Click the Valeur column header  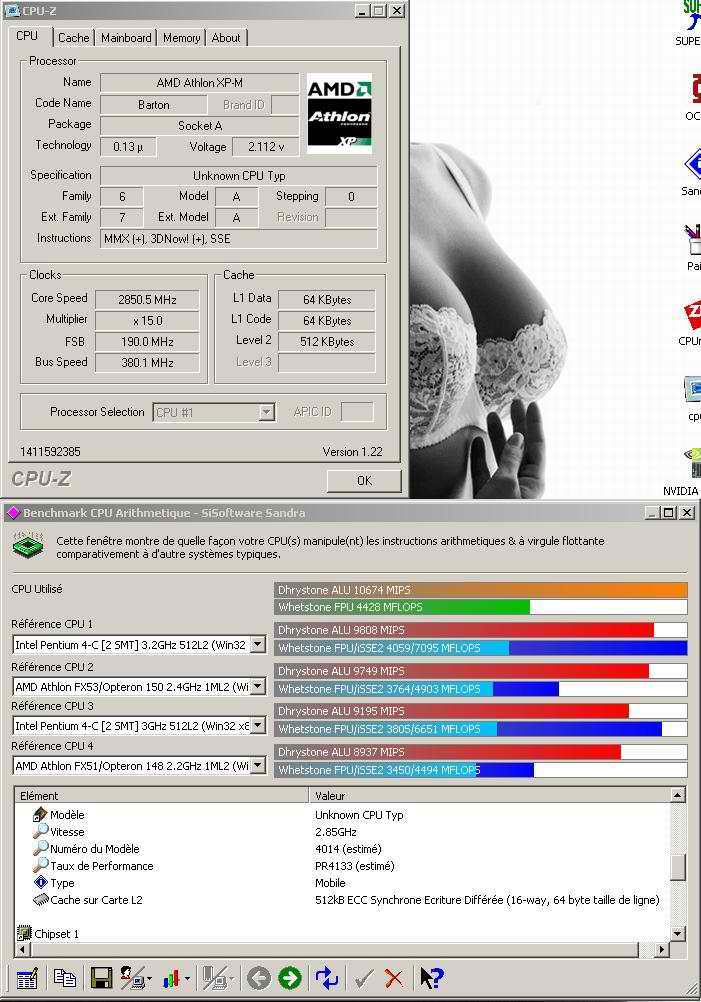coord(490,795)
